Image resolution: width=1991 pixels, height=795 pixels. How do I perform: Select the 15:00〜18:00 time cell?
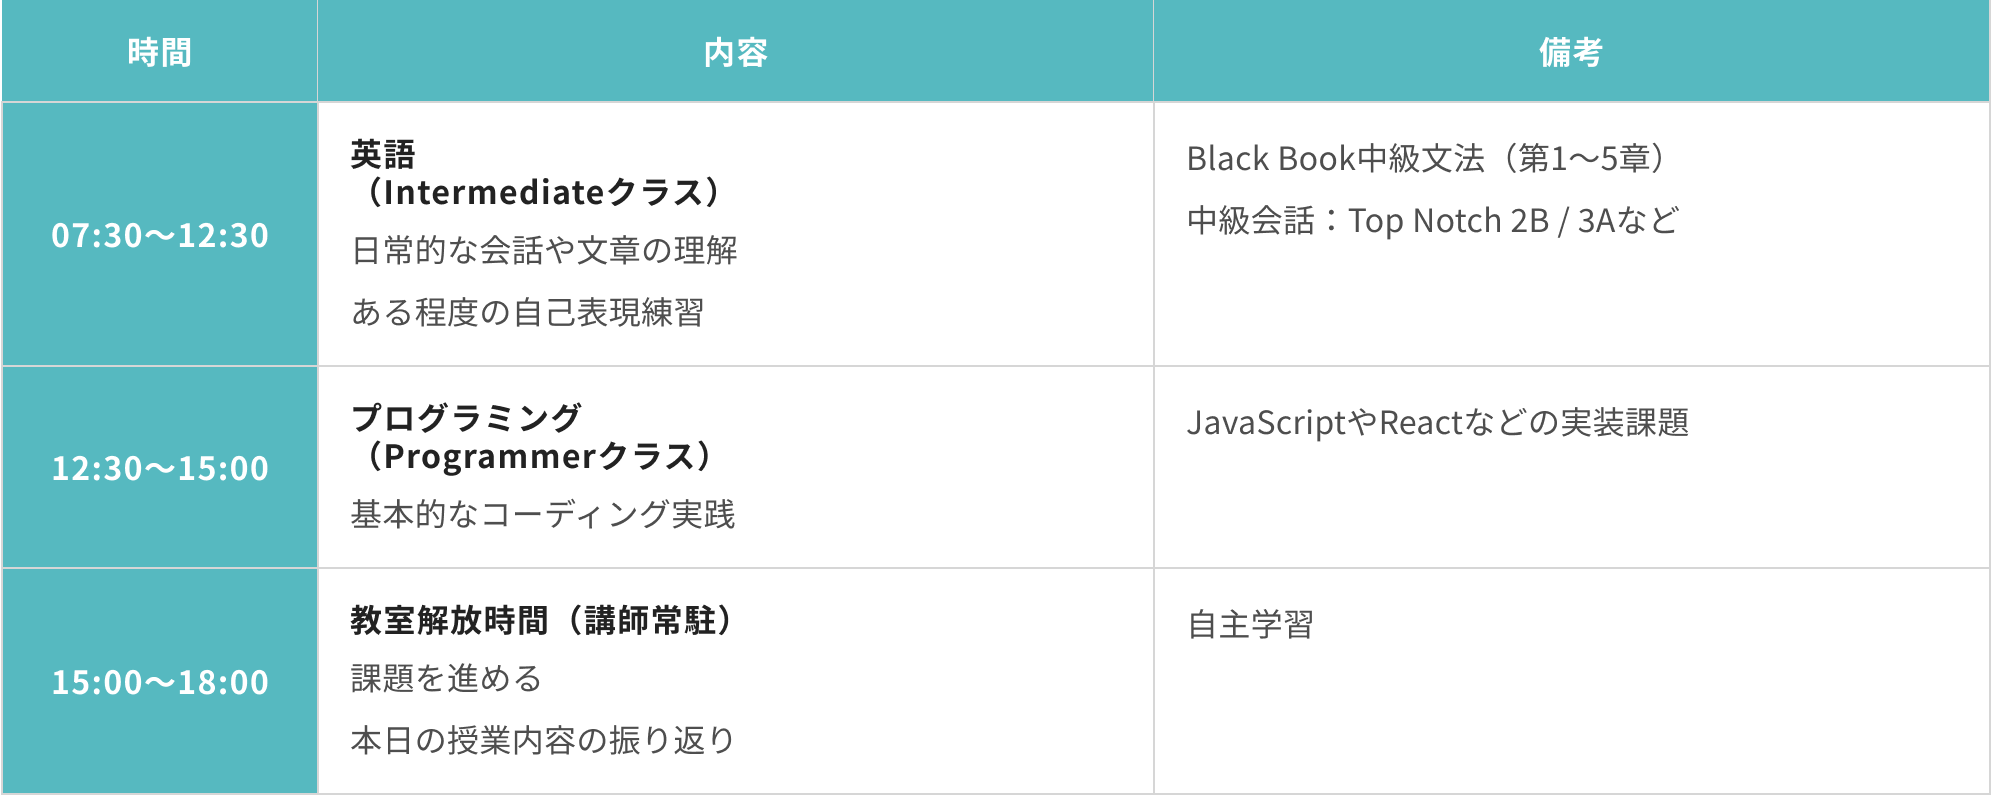159,682
